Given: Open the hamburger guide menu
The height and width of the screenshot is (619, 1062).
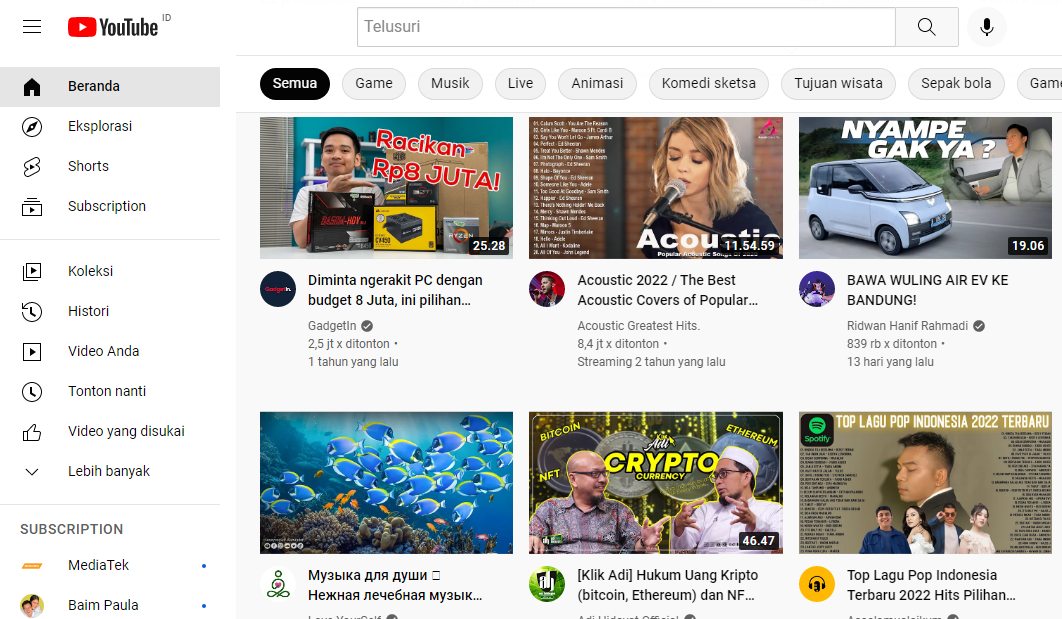Looking at the screenshot, I should point(32,27).
